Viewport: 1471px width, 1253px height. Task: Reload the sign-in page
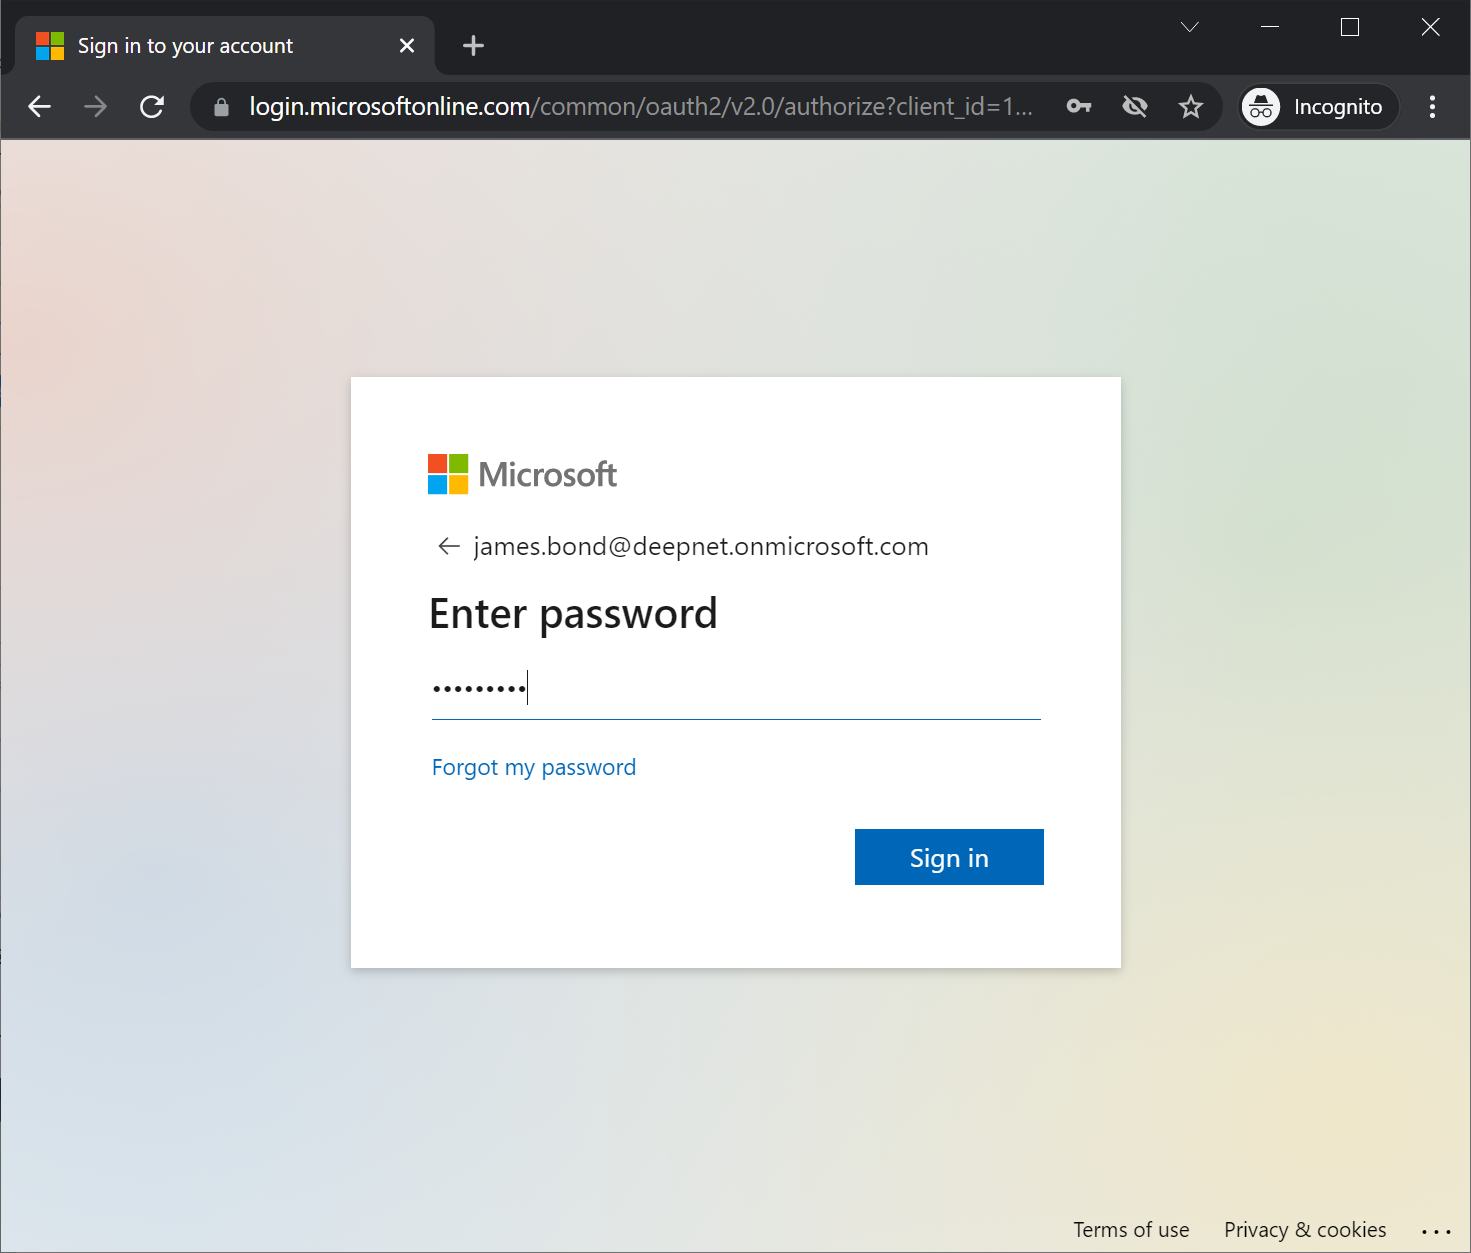click(x=152, y=107)
